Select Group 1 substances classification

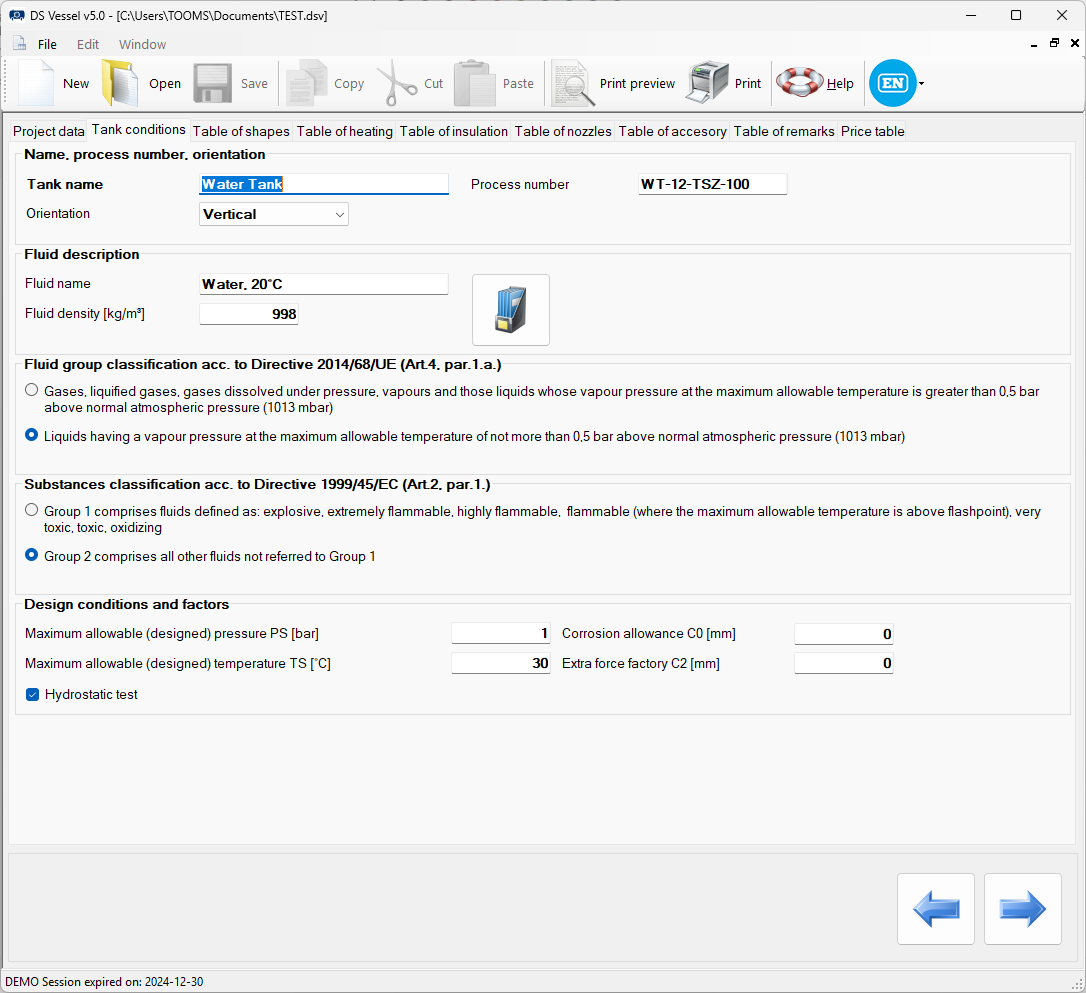(x=33, y=511)
